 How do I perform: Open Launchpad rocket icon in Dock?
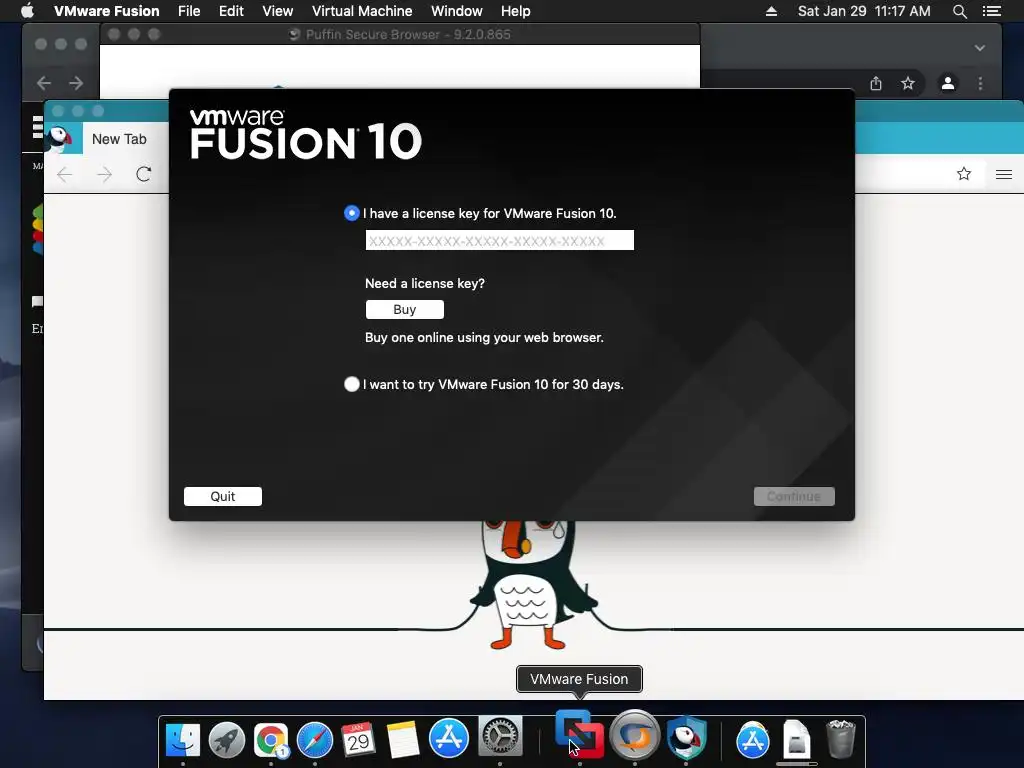pos(227,740)
